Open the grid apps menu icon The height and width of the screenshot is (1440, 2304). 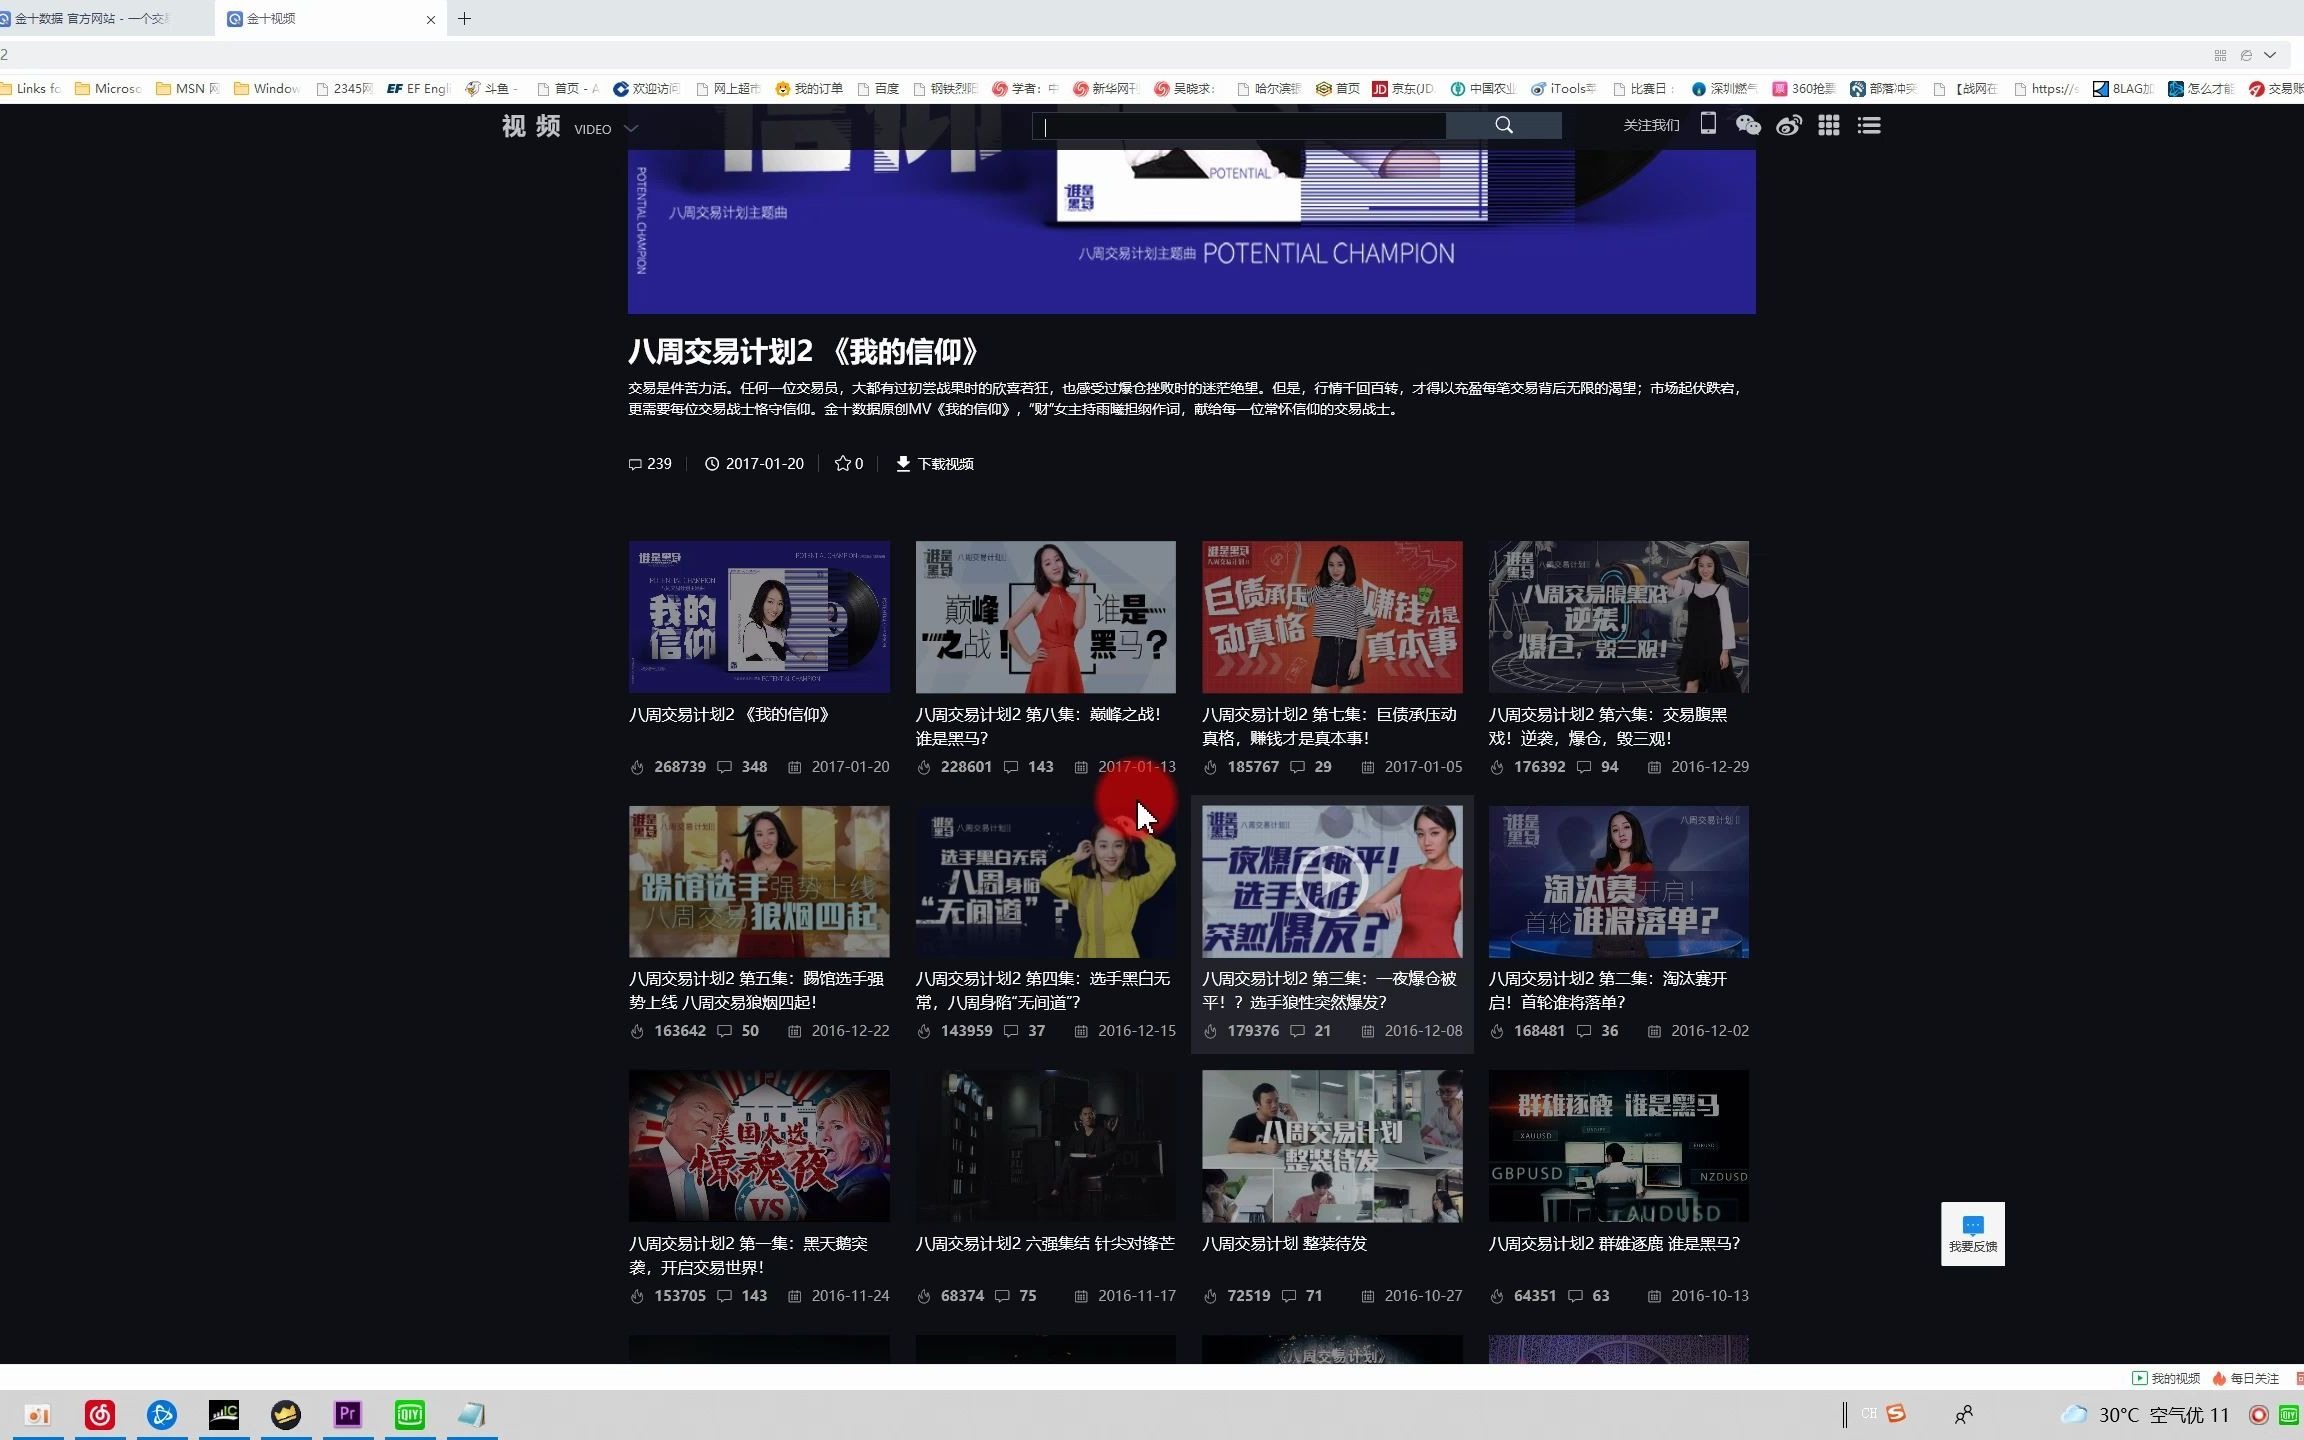point(1828,125)
